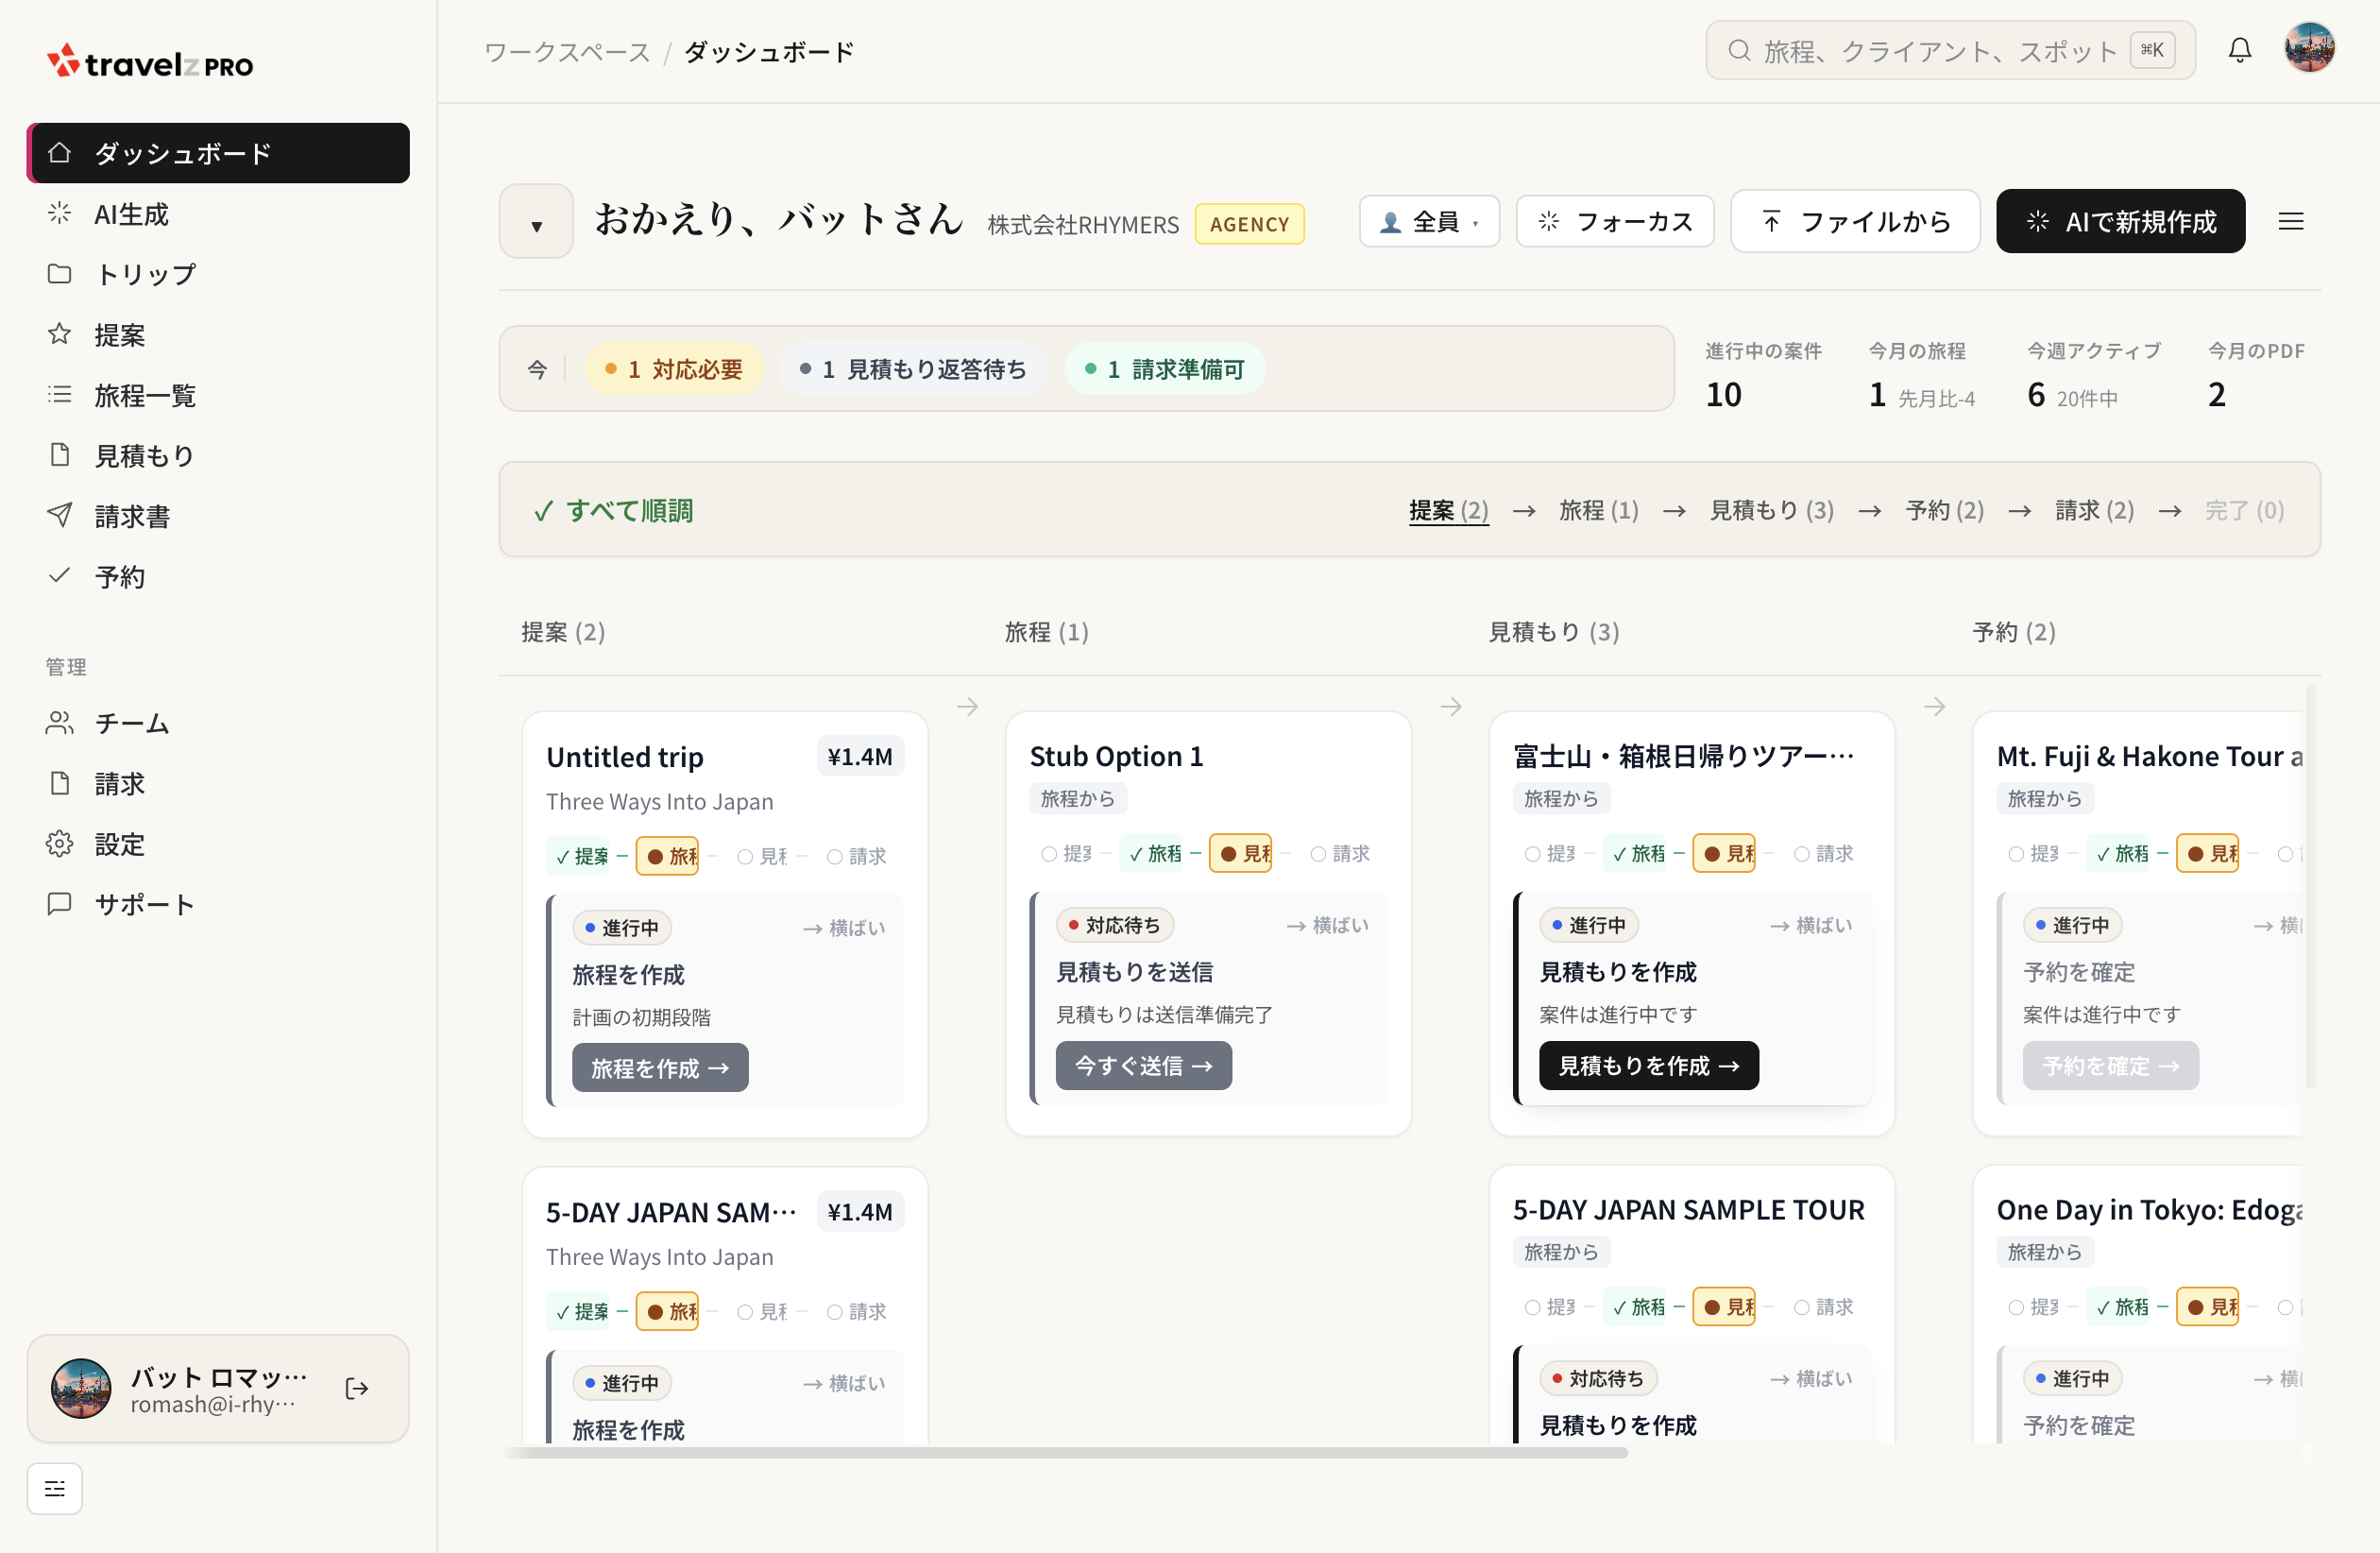Click the ファイルから upload button

(1855, 222)
